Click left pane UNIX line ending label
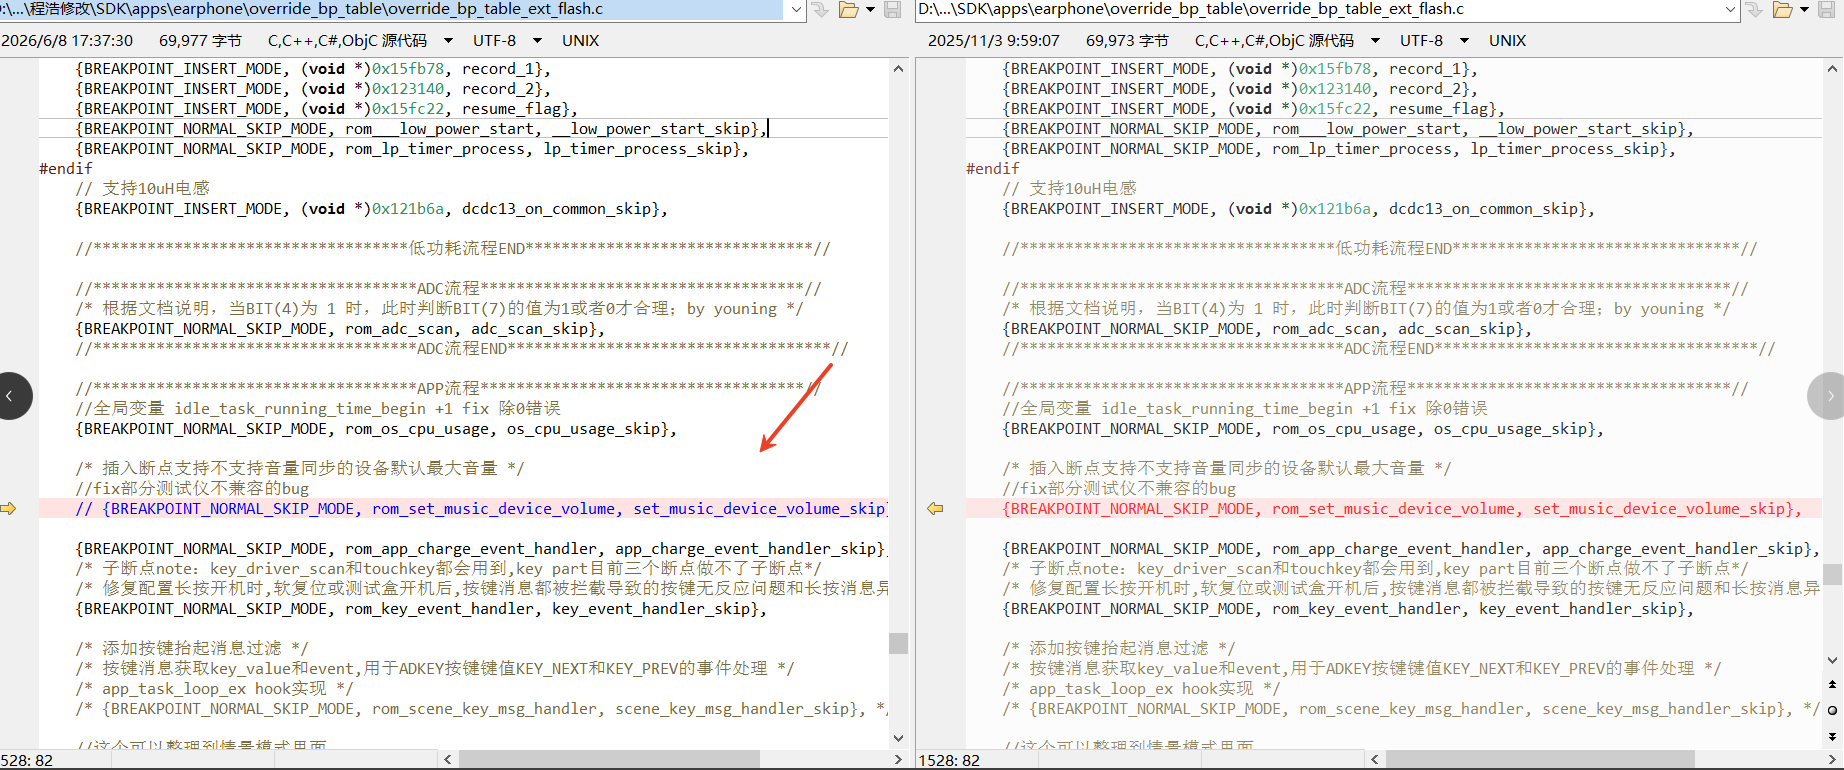This screenshot has width=1844, height=770. click(580, 41)
